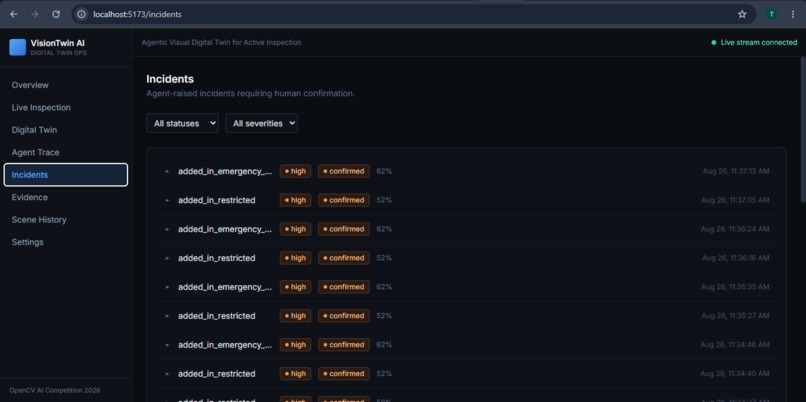Go to Live Inspection
Viewport: 806px width, 402px height.
66,107
